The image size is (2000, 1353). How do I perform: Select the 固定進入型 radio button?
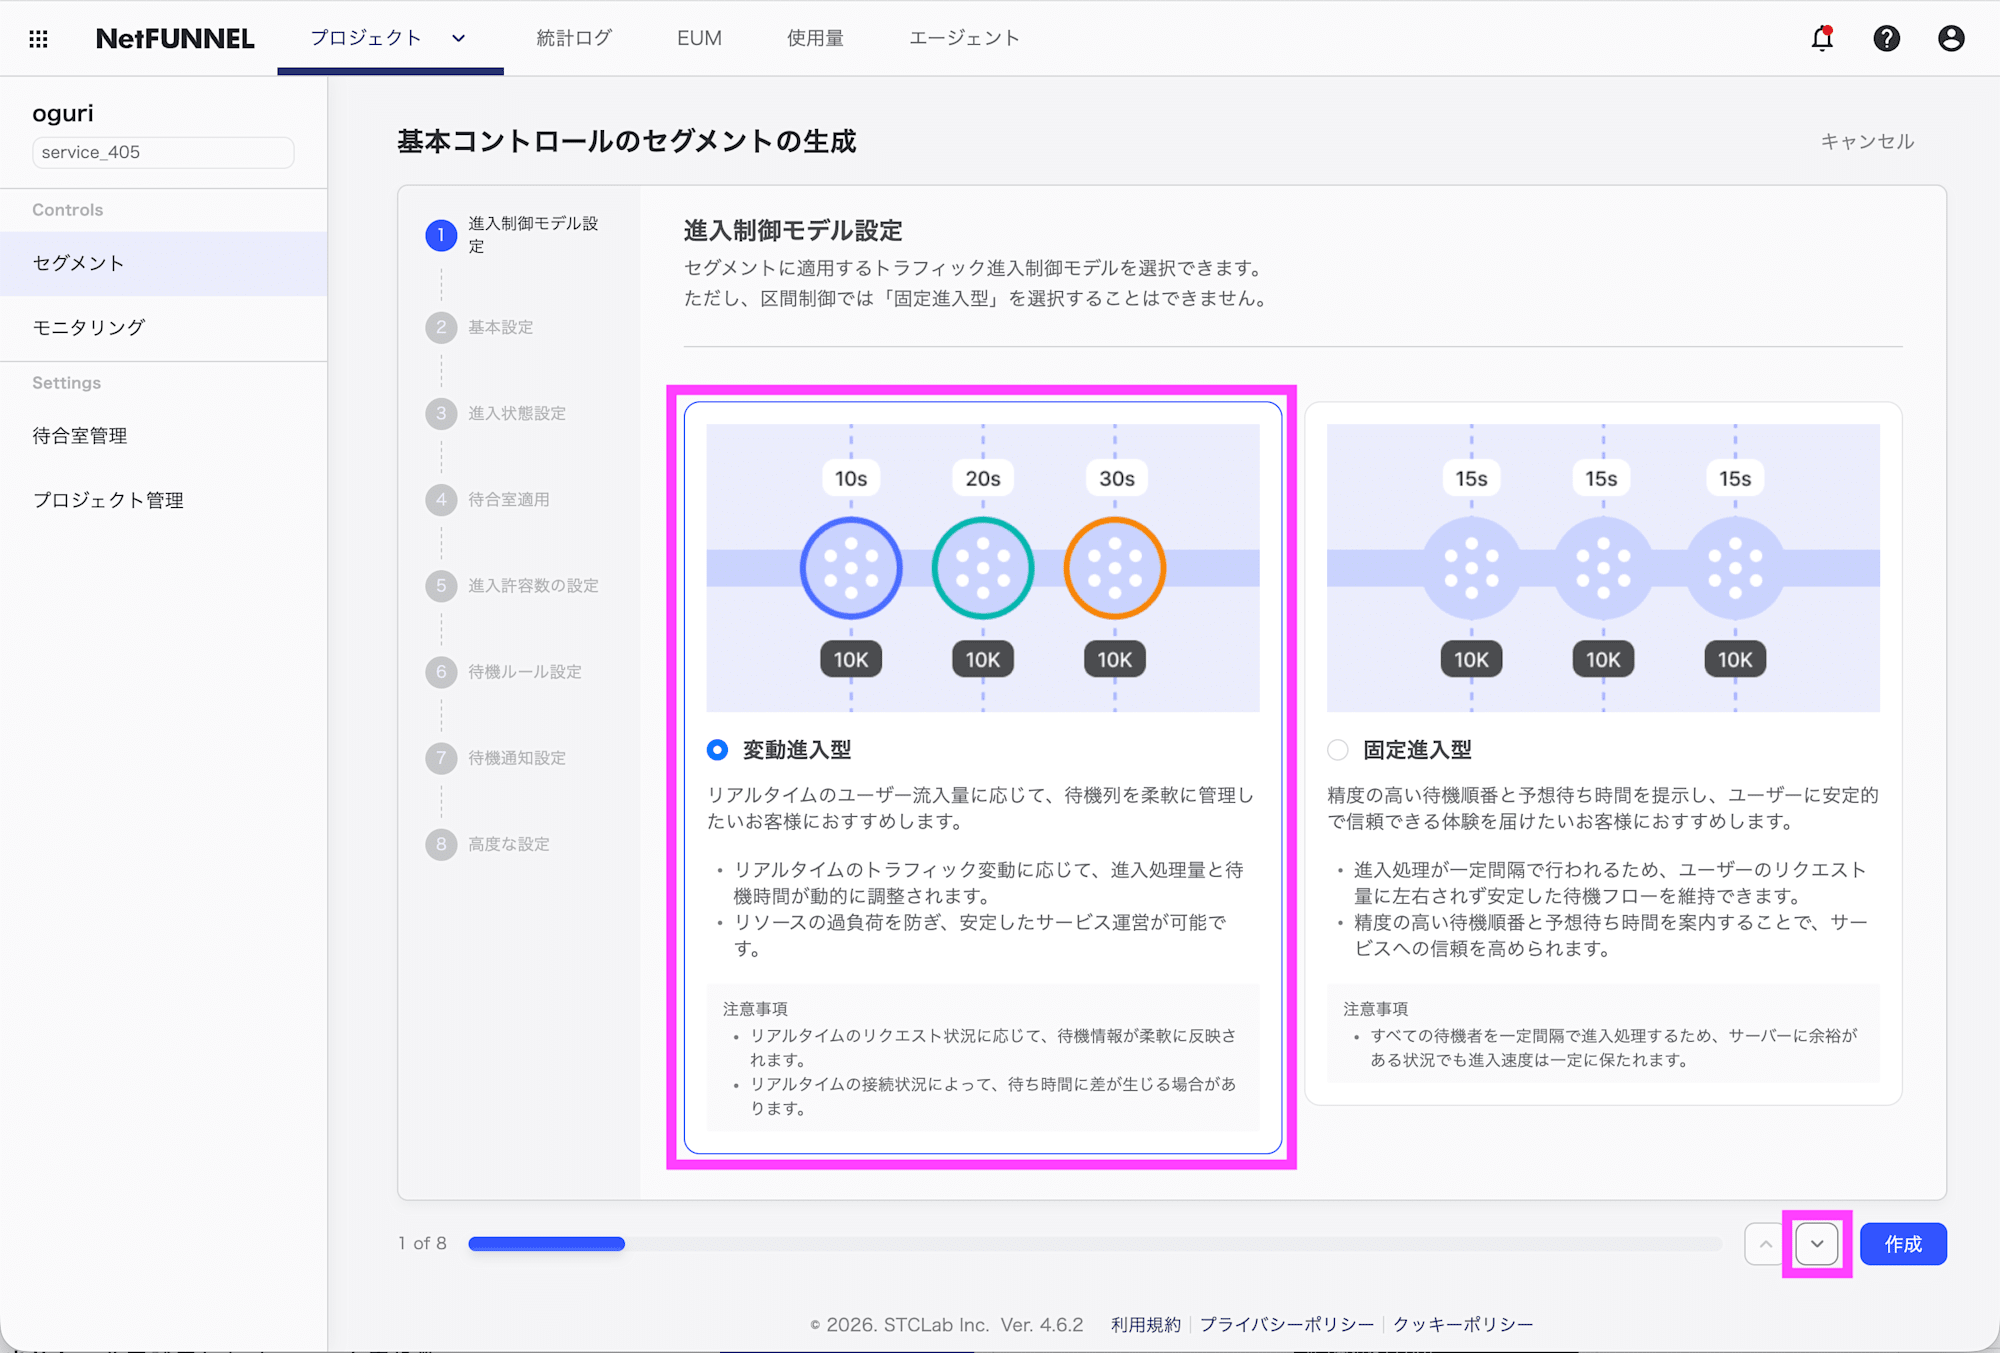coord(1337,749)
